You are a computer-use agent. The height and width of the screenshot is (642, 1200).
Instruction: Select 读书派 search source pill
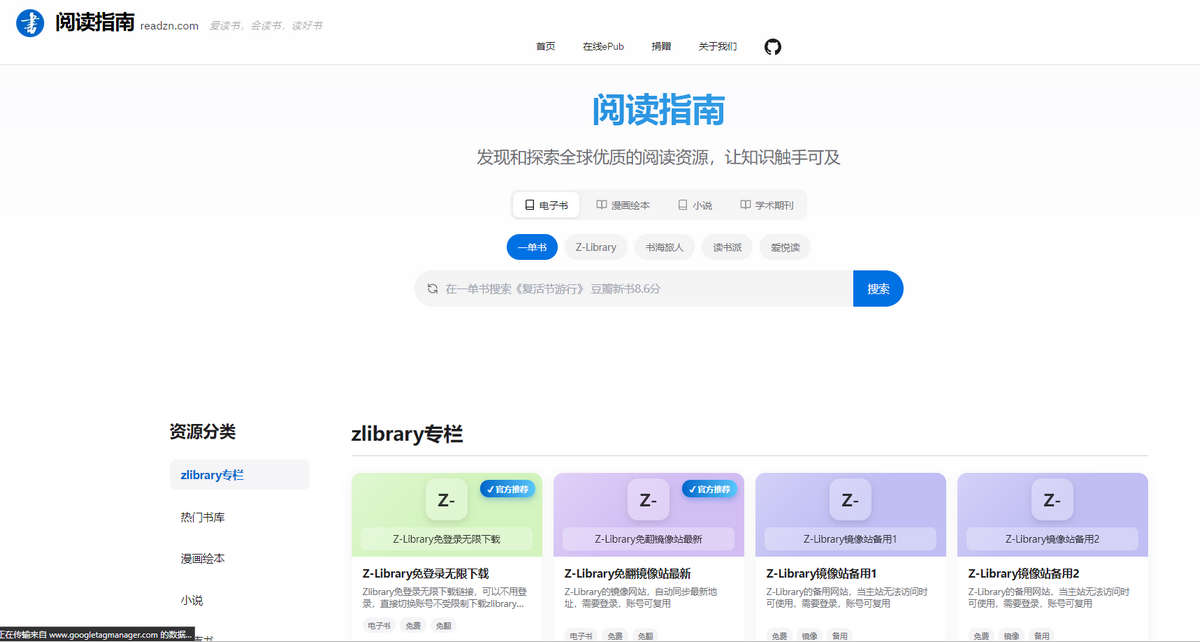tap(726, 247)
